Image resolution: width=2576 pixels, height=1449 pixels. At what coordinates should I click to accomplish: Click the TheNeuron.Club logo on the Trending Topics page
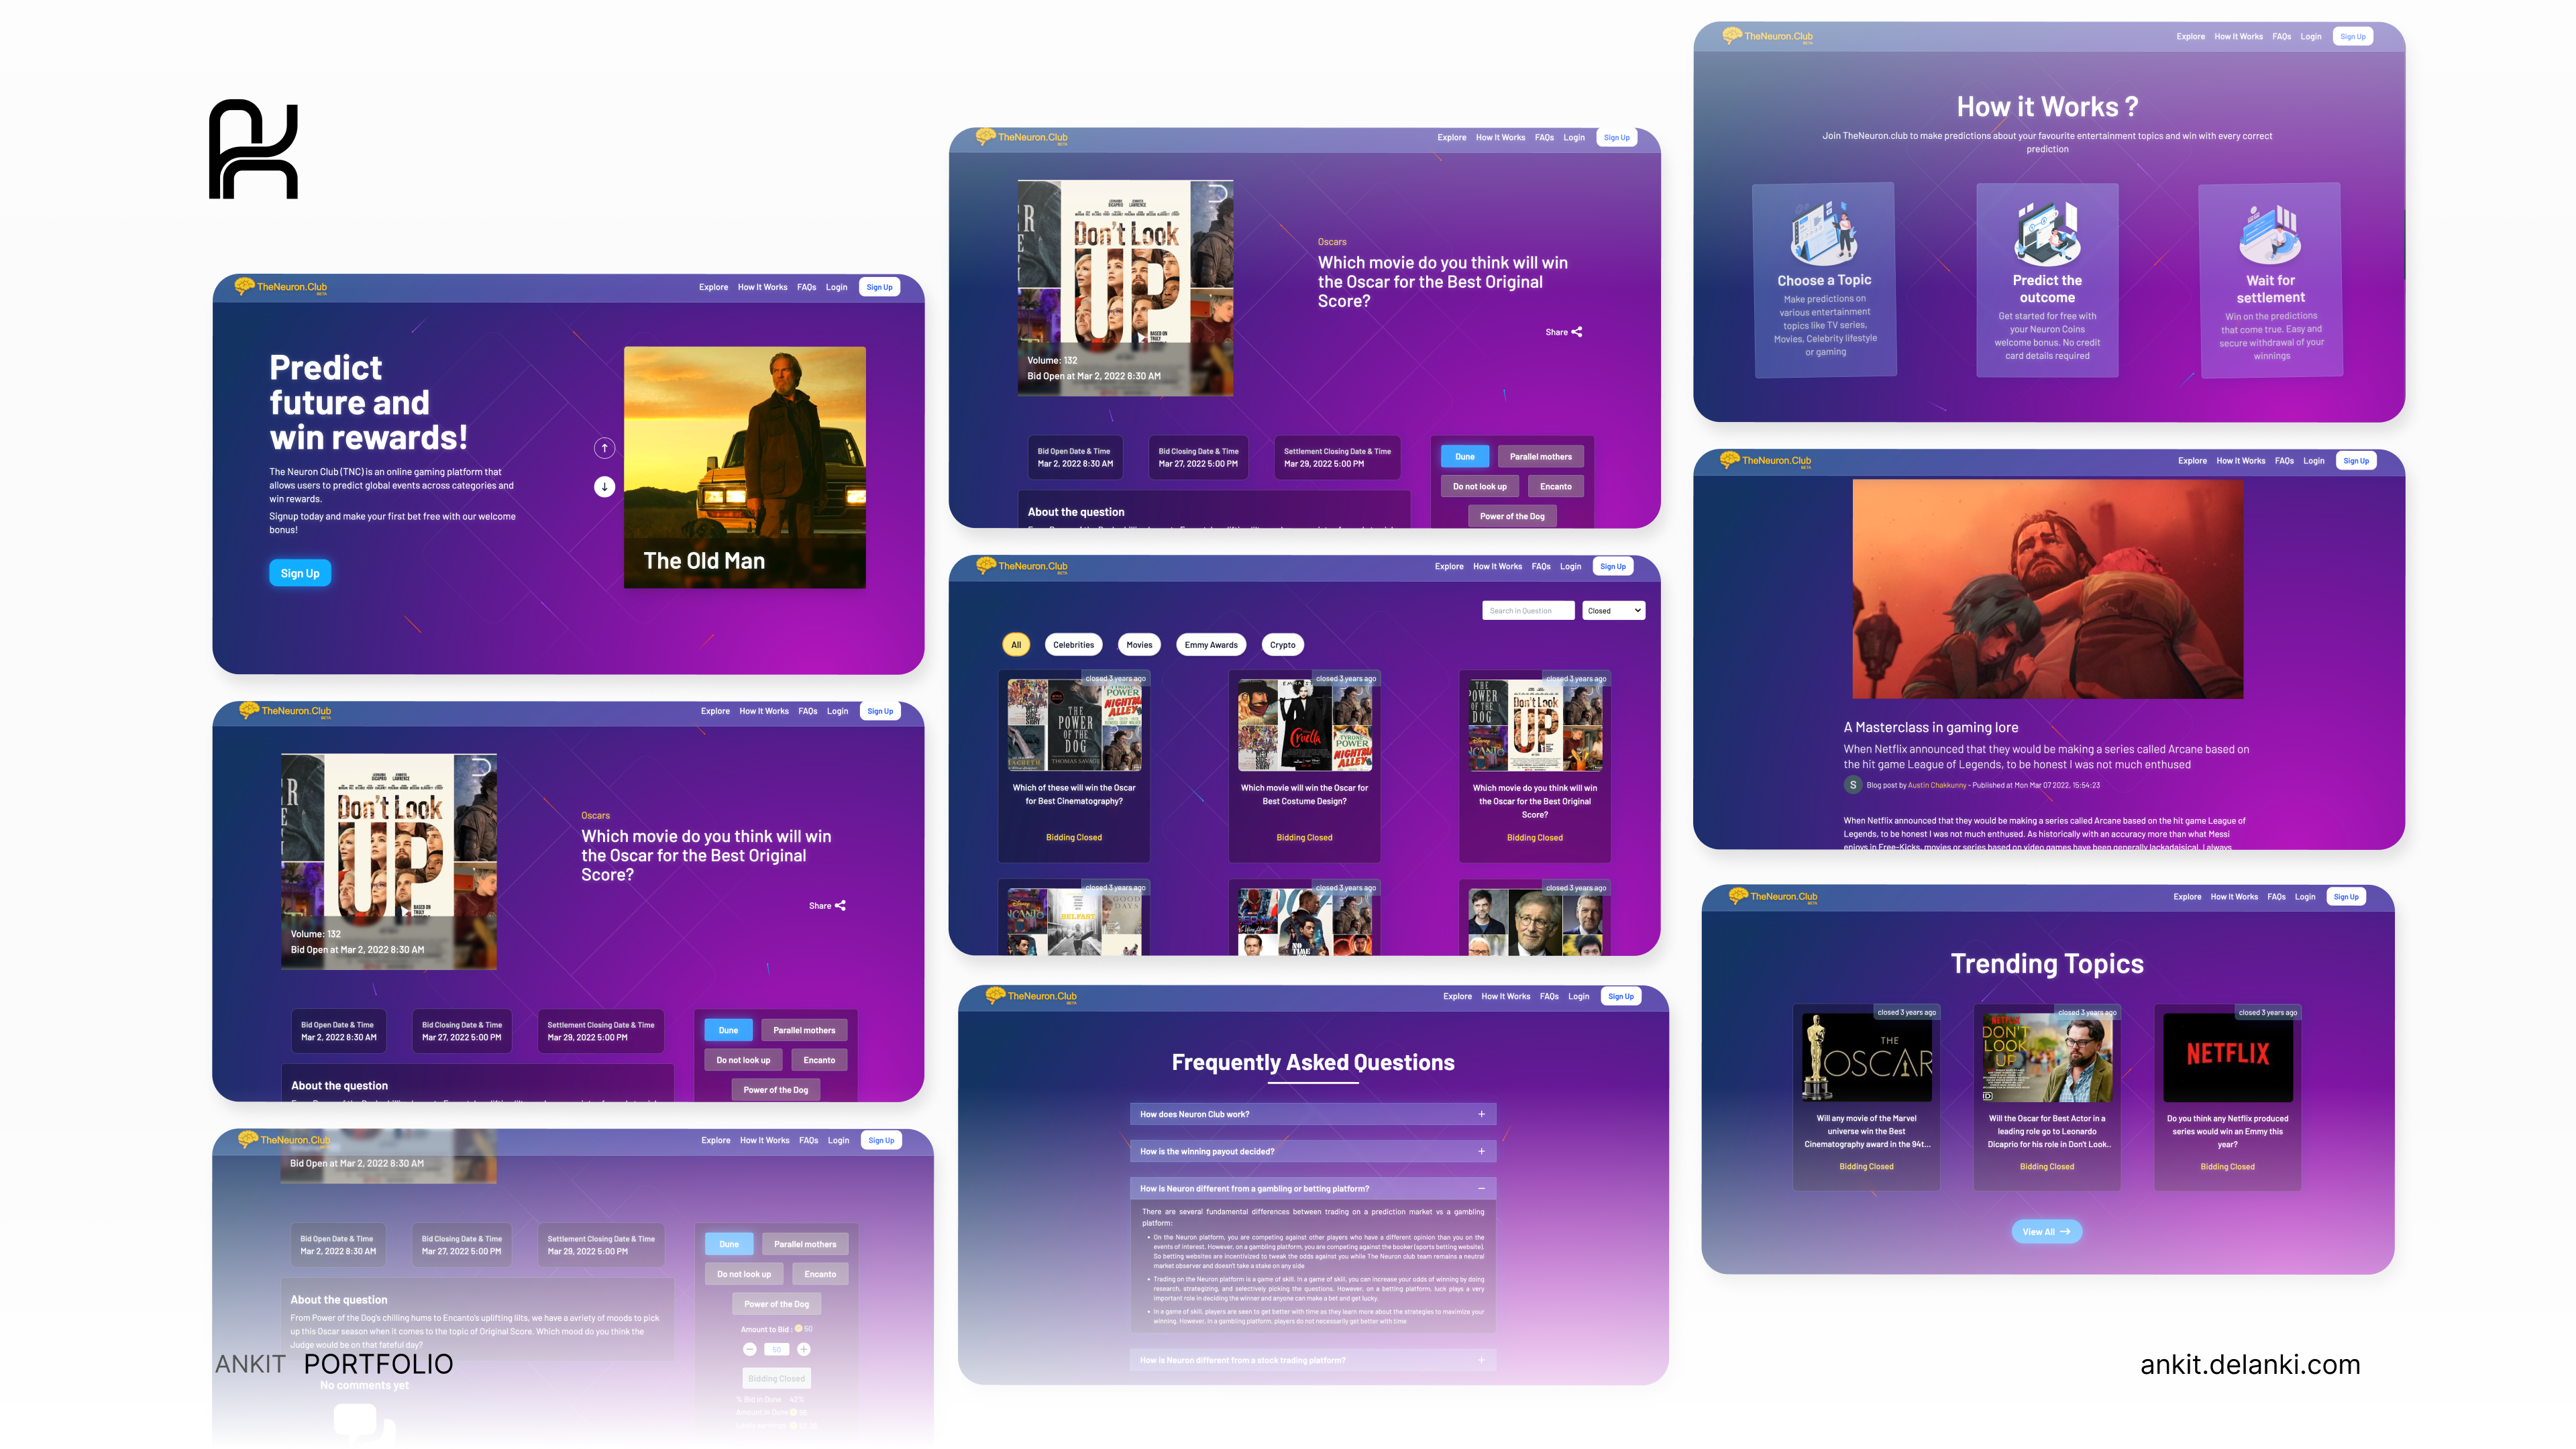pyautogui.click(x=1773, y=896)
